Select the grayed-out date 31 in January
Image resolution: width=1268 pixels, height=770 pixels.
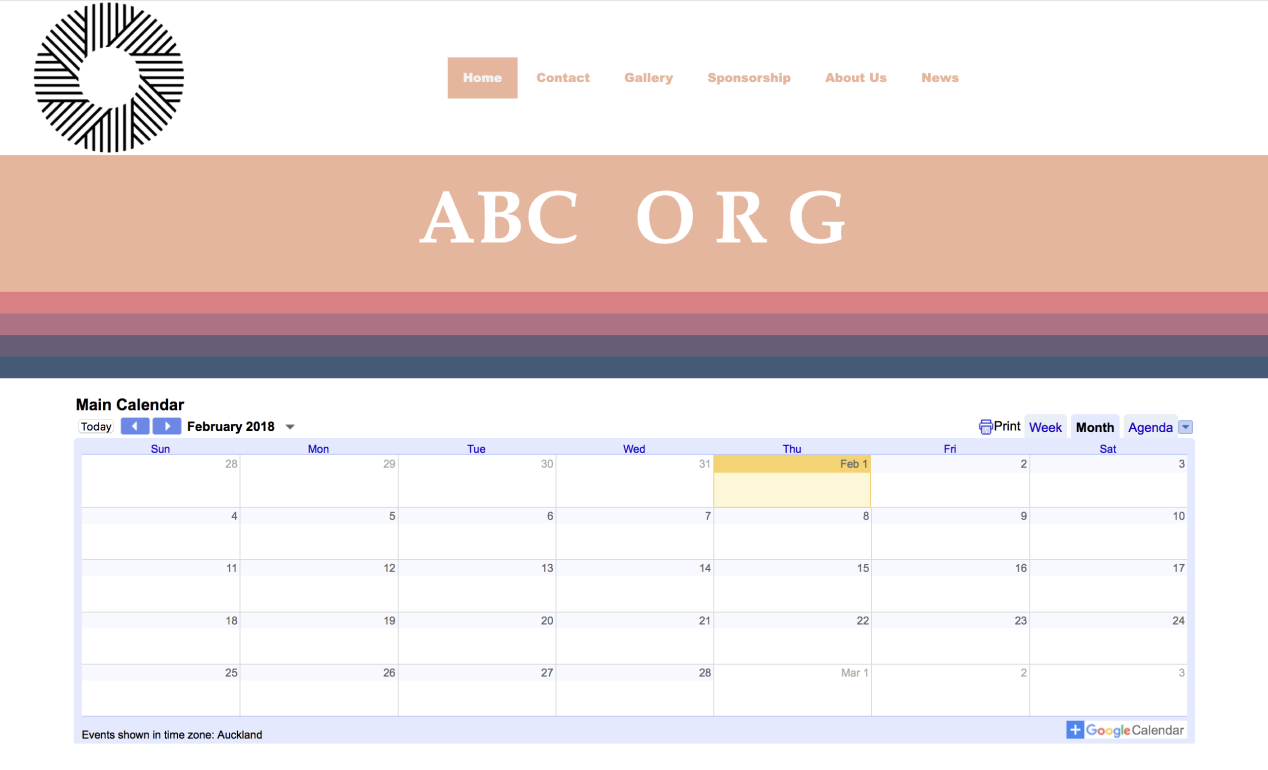click(705, 464)
